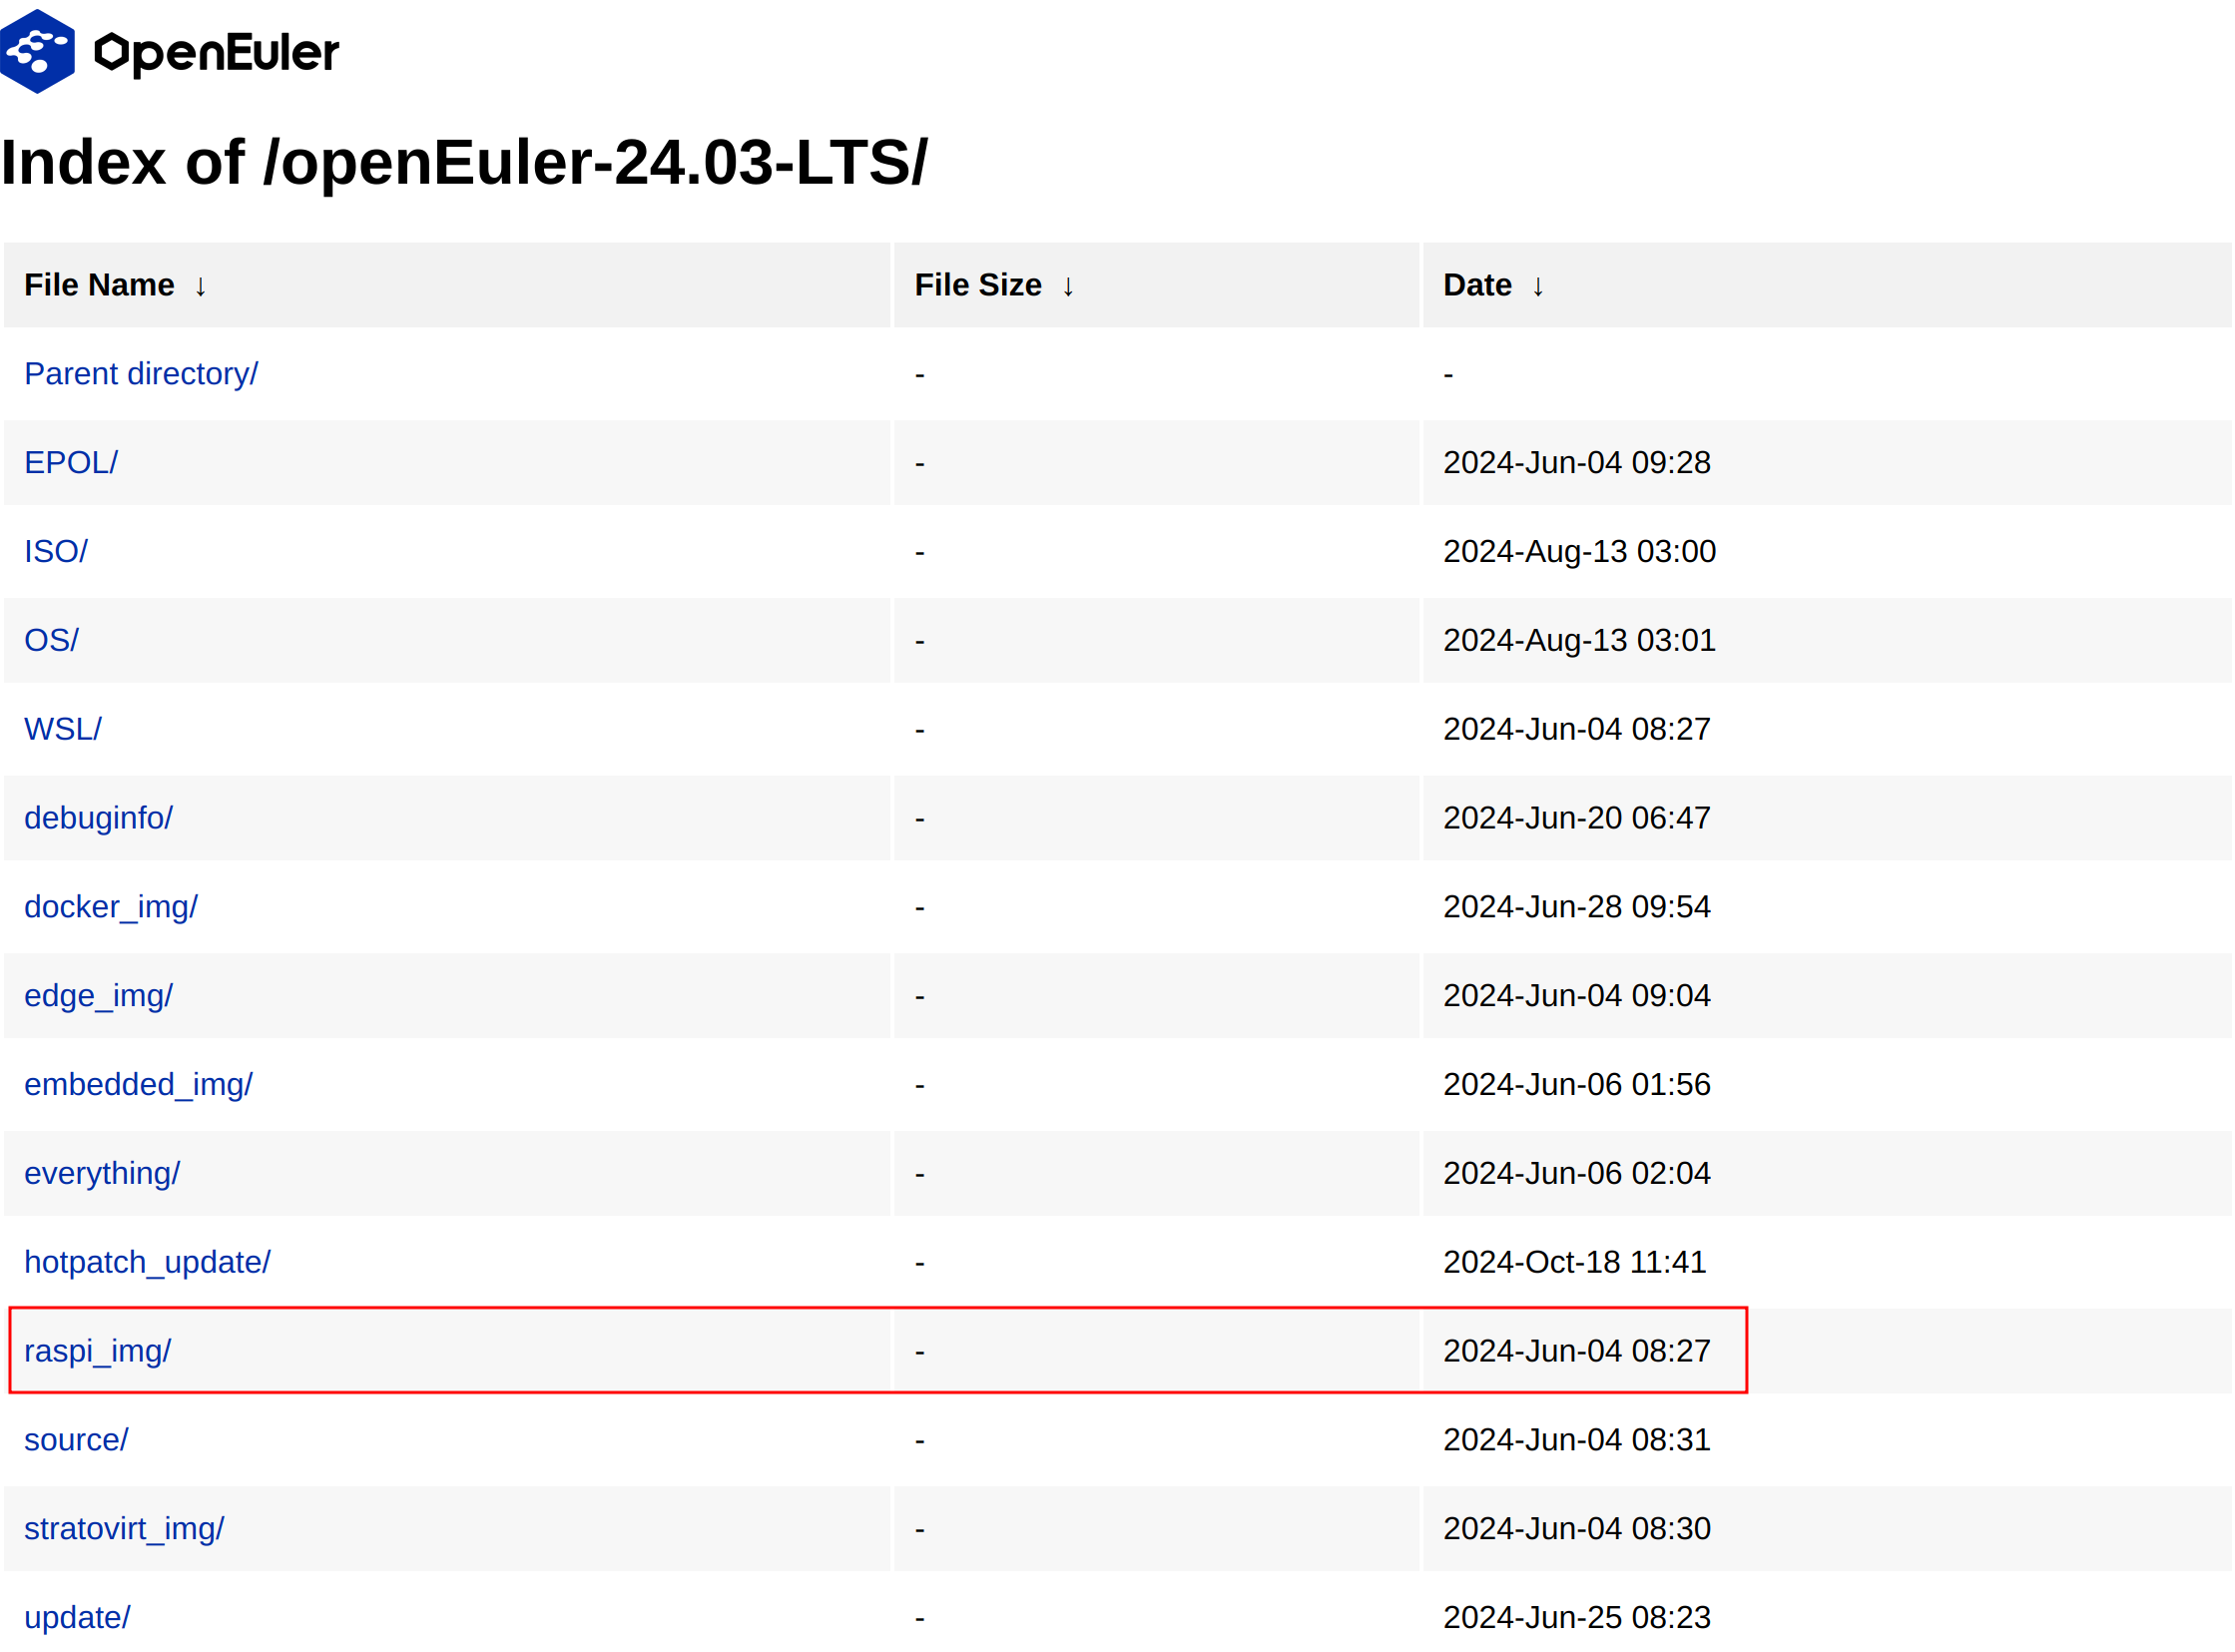Click the file size dash for raspi_img row
This screenshot has width=2235, height=1652.
coord(920,1353)
